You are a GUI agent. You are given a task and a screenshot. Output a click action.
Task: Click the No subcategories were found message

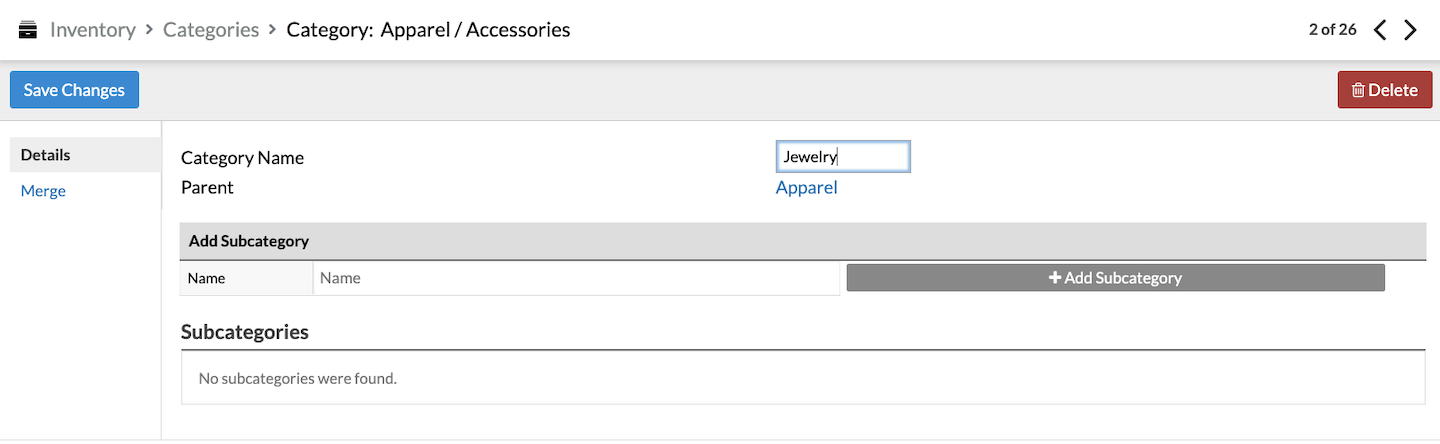pos(298,378)
